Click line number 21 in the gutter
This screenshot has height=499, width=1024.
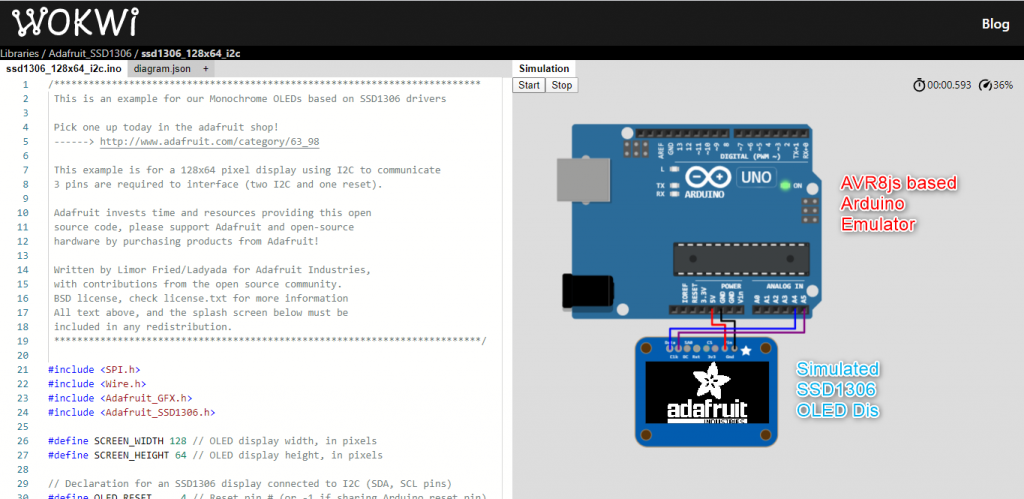click(x=24, y=370)
